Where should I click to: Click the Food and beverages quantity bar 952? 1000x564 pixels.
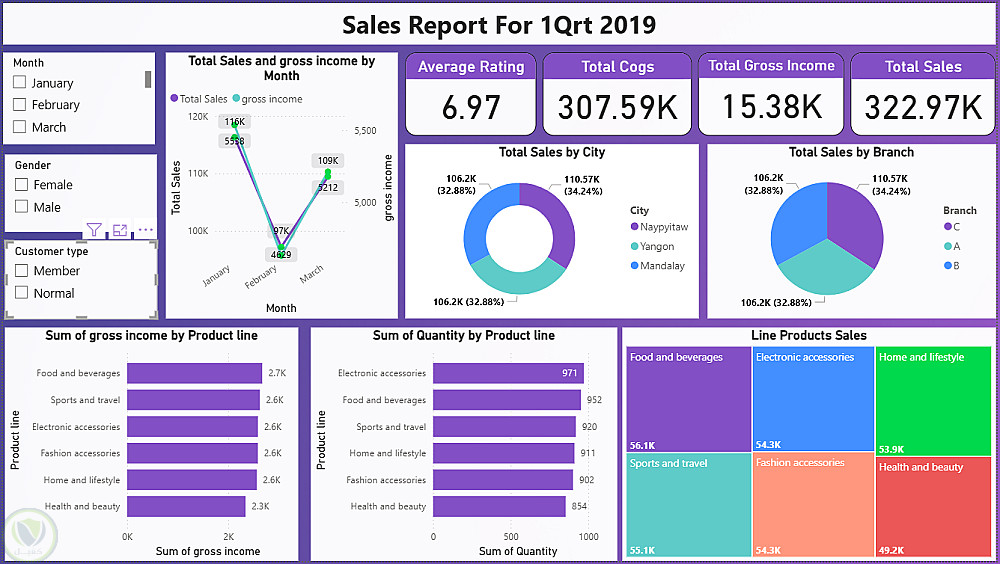pos(507,399)
